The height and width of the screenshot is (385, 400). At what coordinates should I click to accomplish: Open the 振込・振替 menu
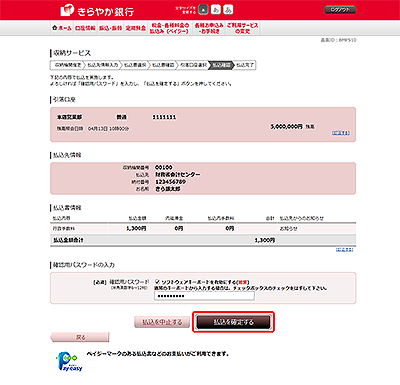[x=110, y=28]
